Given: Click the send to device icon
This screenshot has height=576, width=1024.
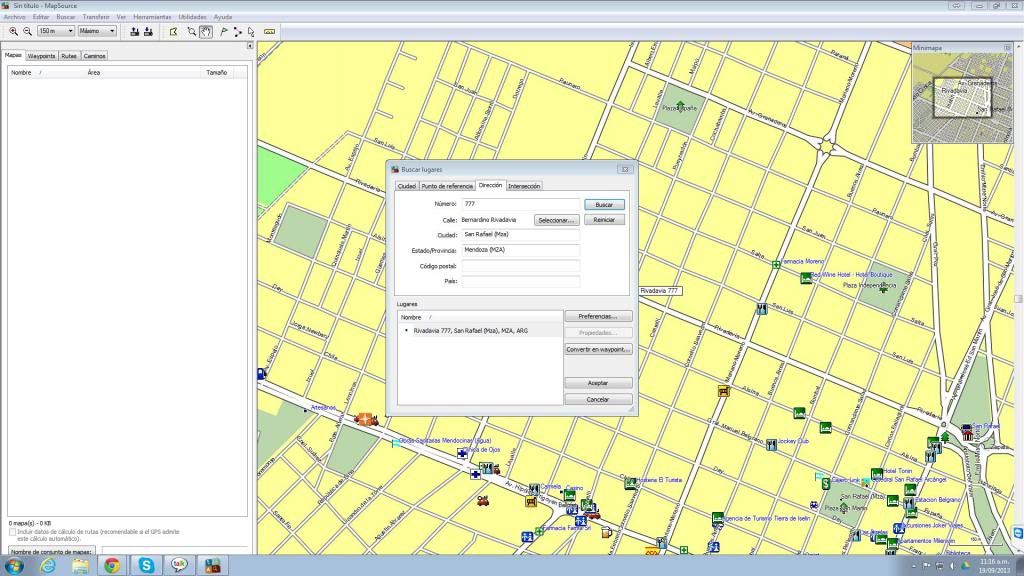Looking at the screenshot, I should click(135, 31).
